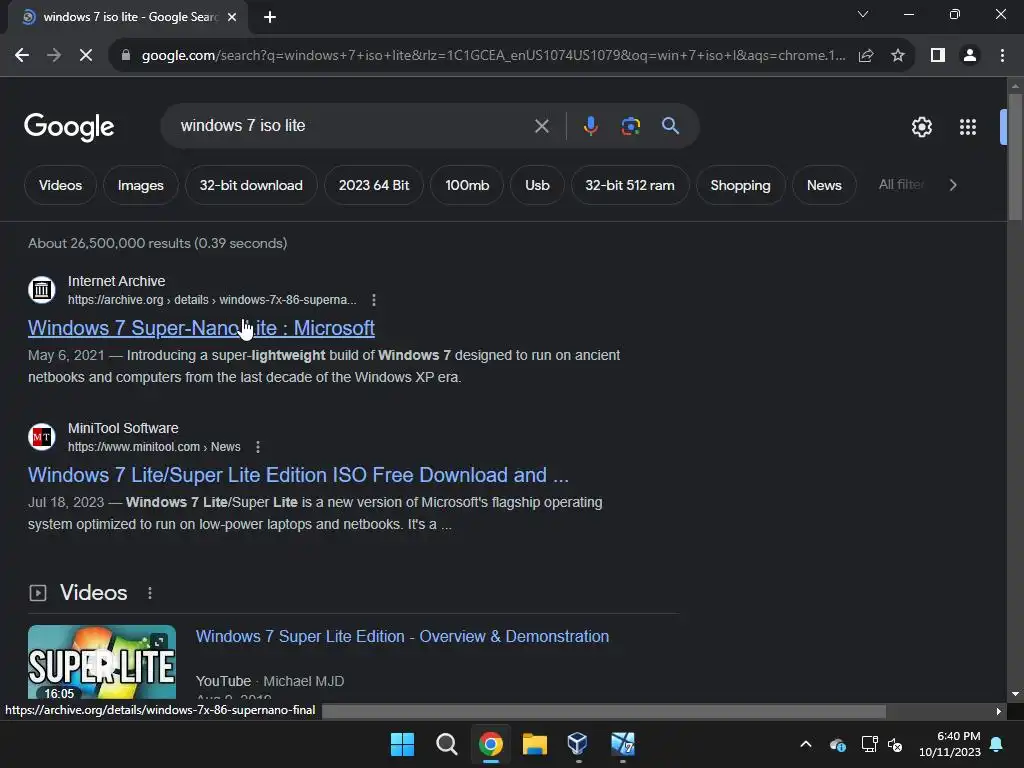Show more filter chips with arrow

[x=953, y=185]
